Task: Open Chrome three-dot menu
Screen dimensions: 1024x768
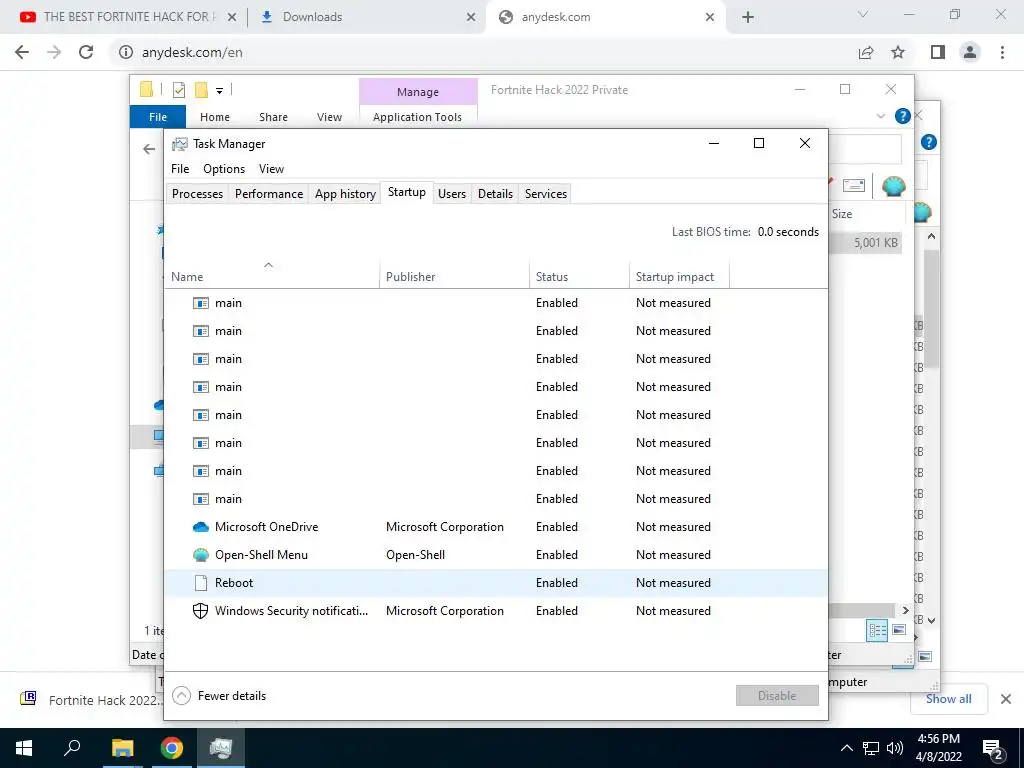Action: (1002, 52)
